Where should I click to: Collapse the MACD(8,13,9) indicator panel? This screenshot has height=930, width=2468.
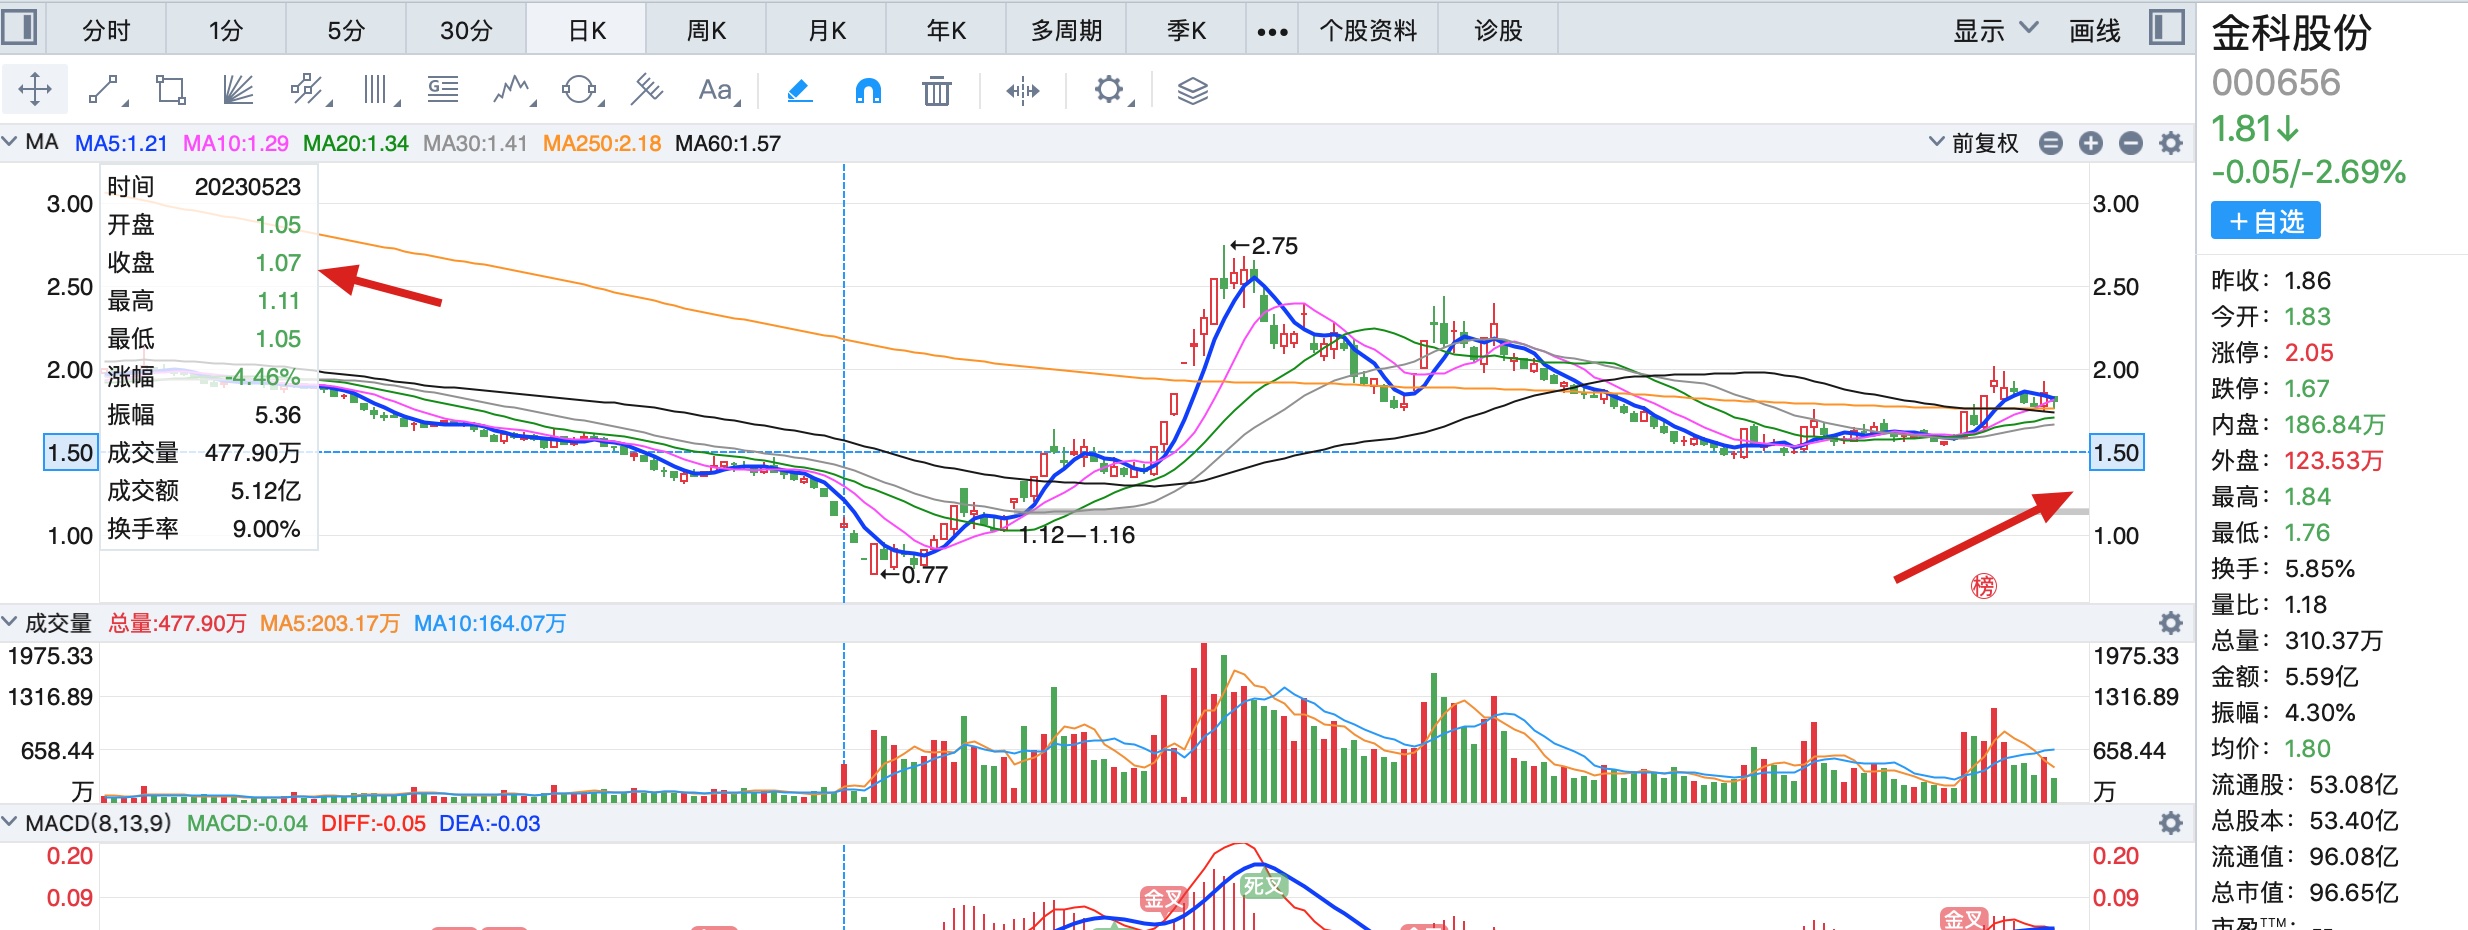[10, 823]
